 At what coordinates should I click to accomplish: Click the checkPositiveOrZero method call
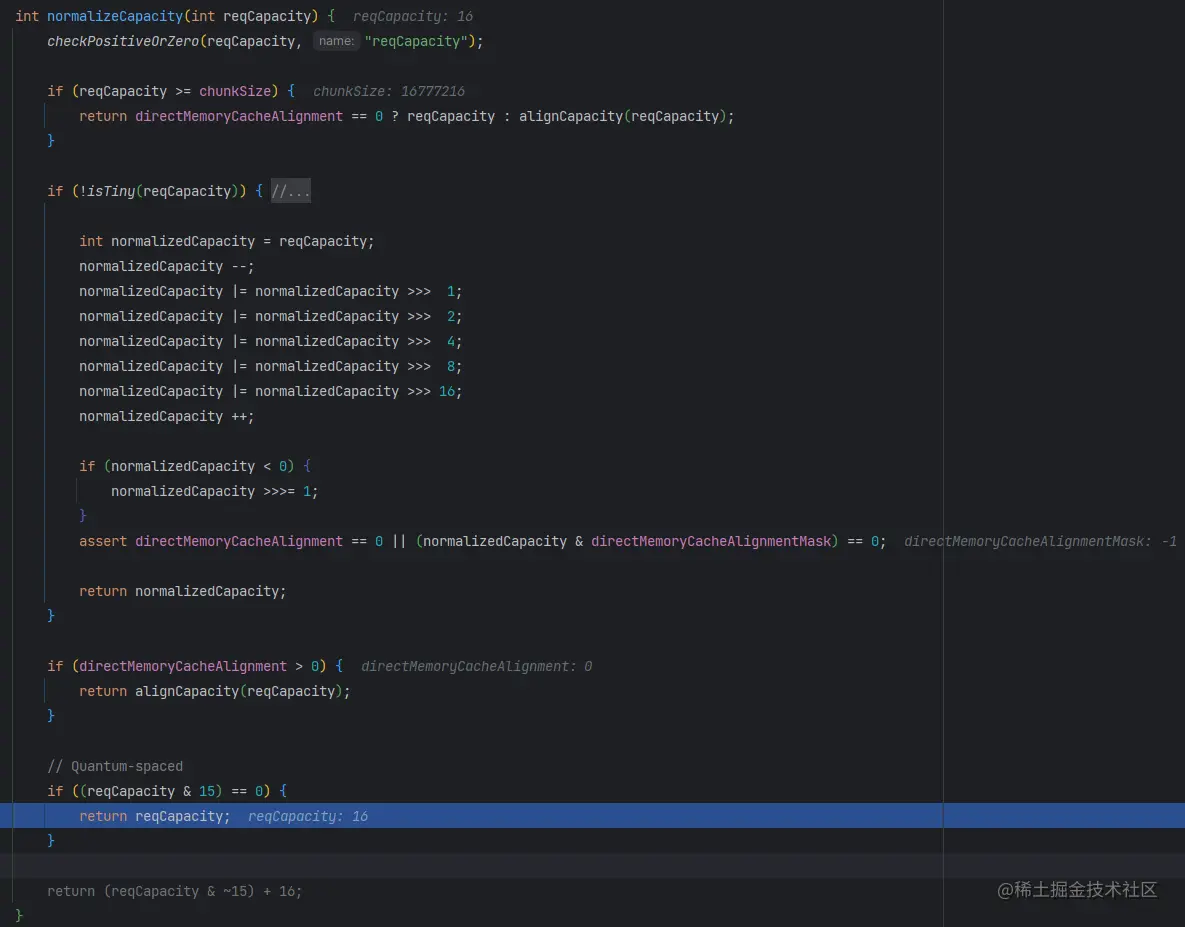point(122,42)
